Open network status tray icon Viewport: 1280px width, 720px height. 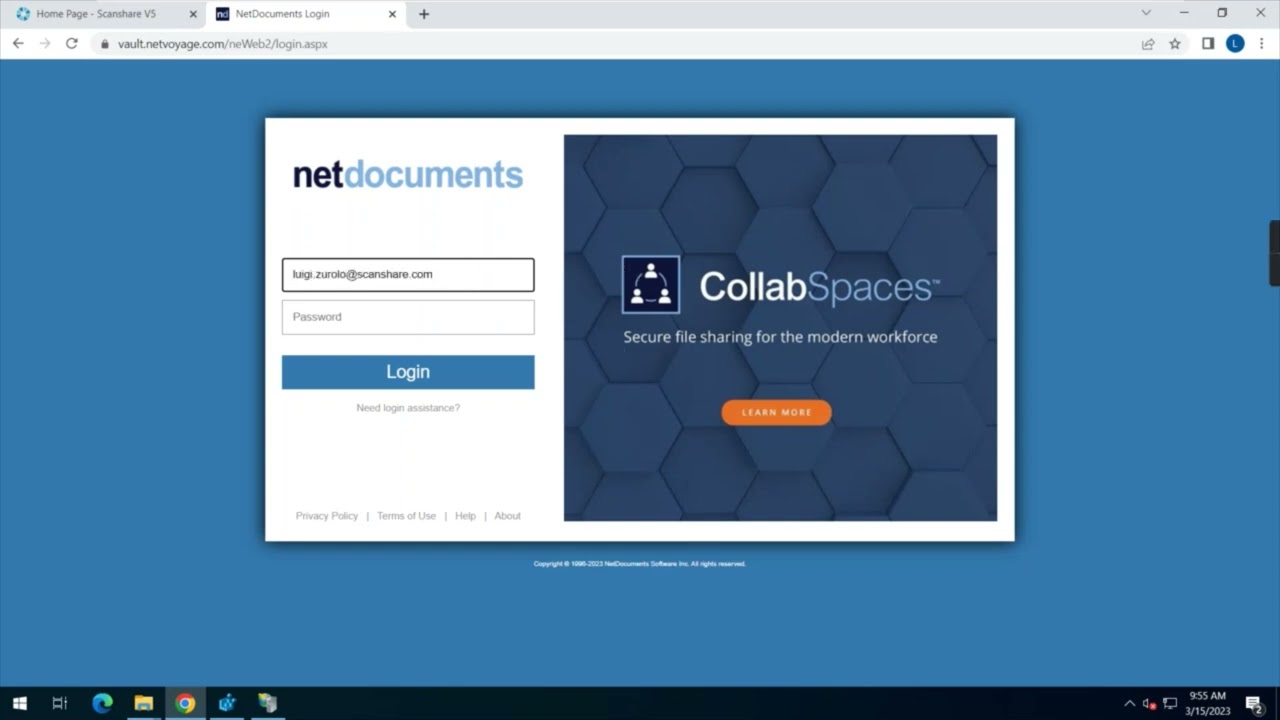point(1169,704)
